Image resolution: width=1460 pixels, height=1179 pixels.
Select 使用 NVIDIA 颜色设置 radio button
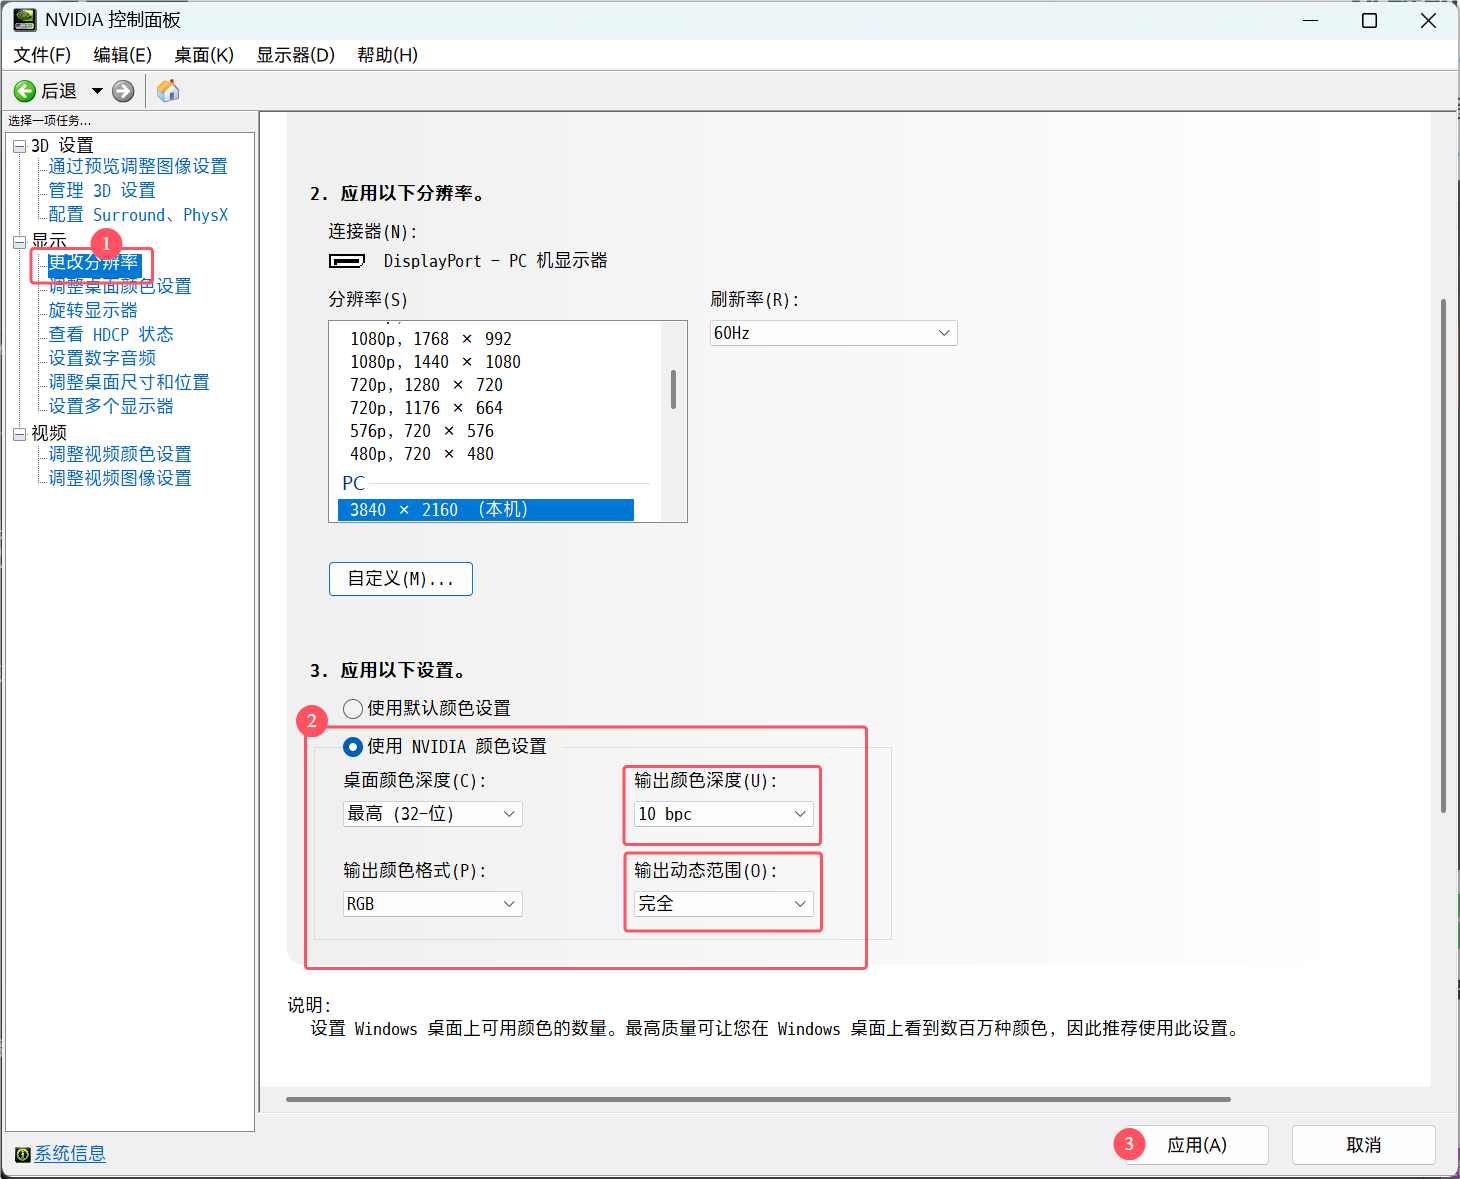(x=353, y=747)
